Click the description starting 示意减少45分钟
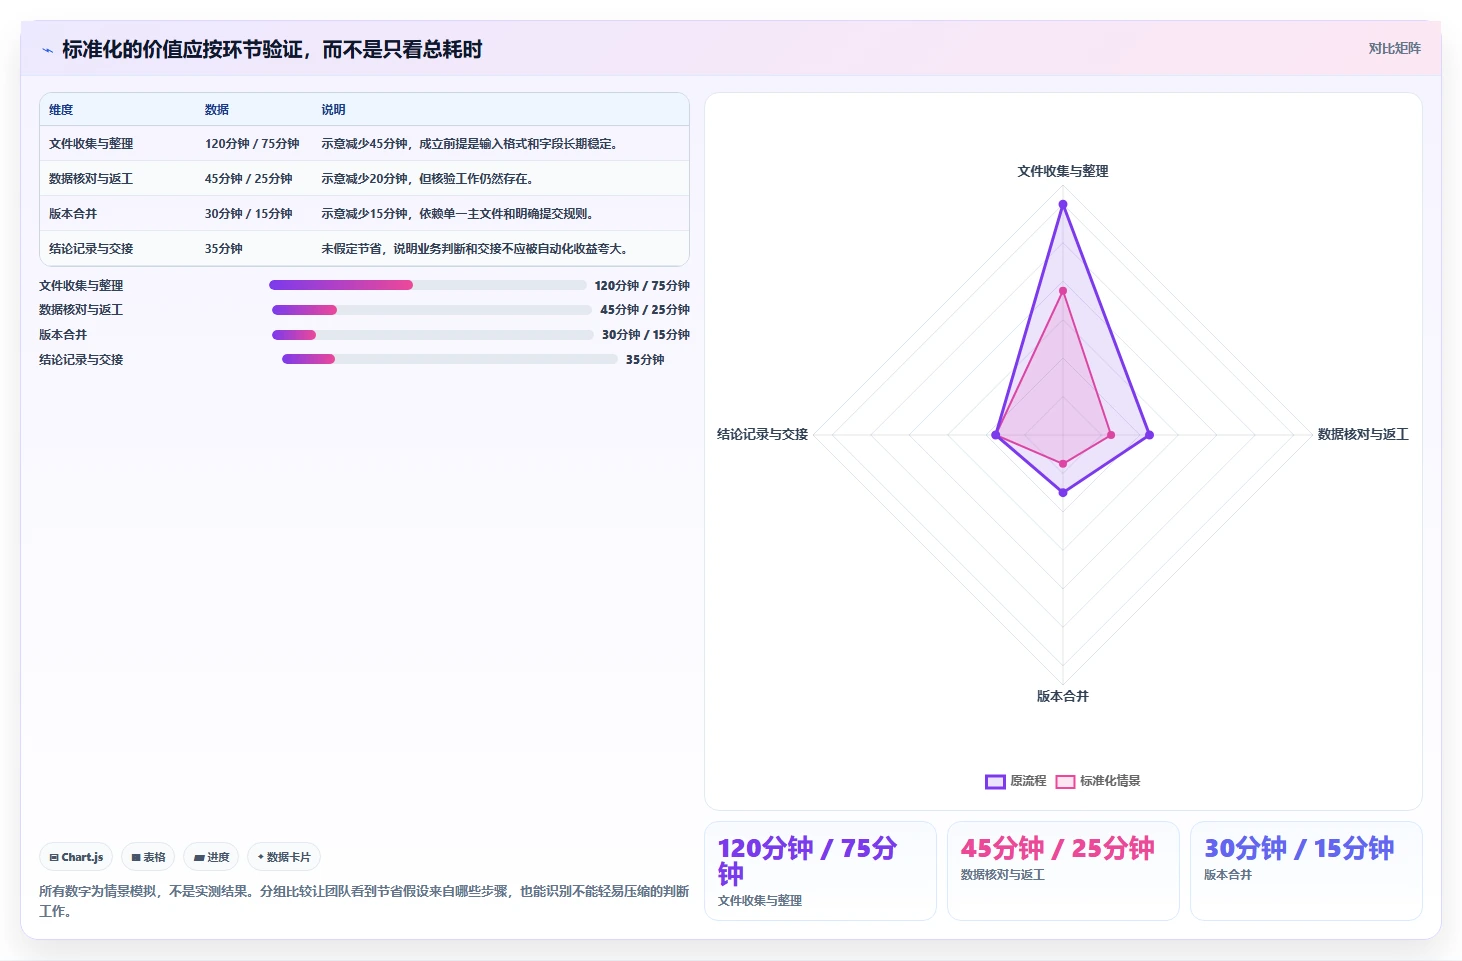The image size is (1462, 961). click(470, 144)
